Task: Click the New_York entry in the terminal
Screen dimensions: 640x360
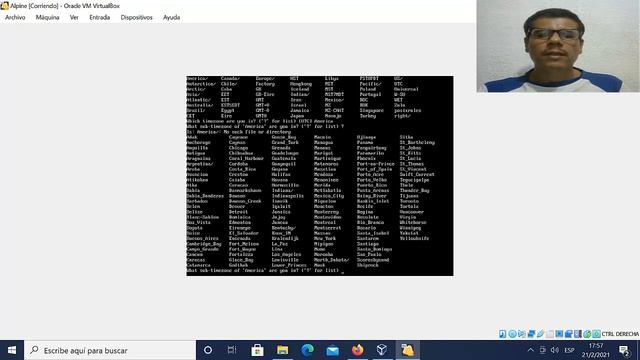Action: coord(325,238)
